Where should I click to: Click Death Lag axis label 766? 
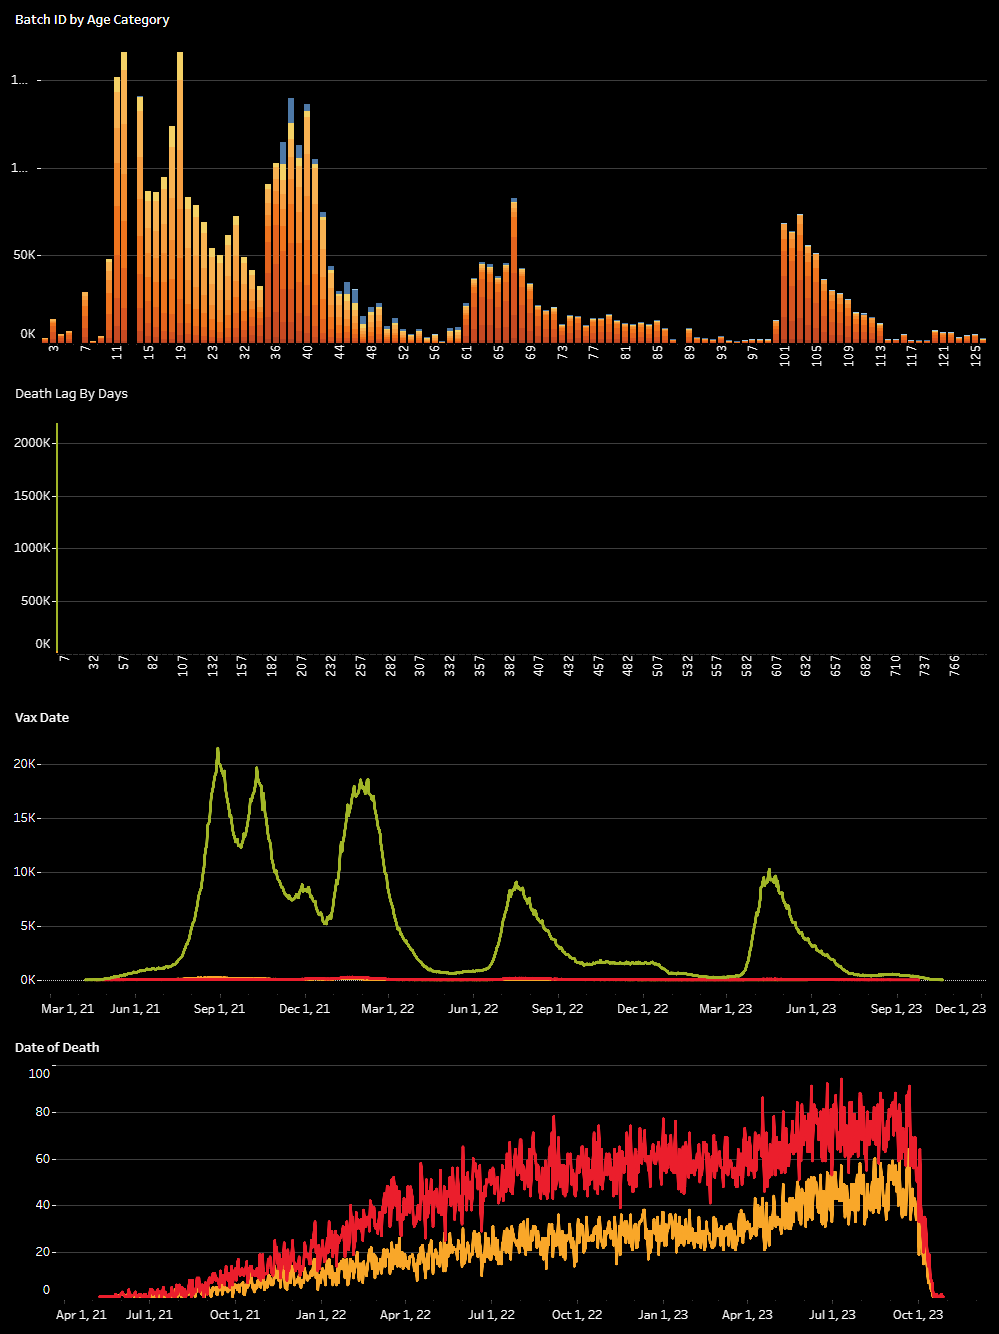(x=955, y=666)
